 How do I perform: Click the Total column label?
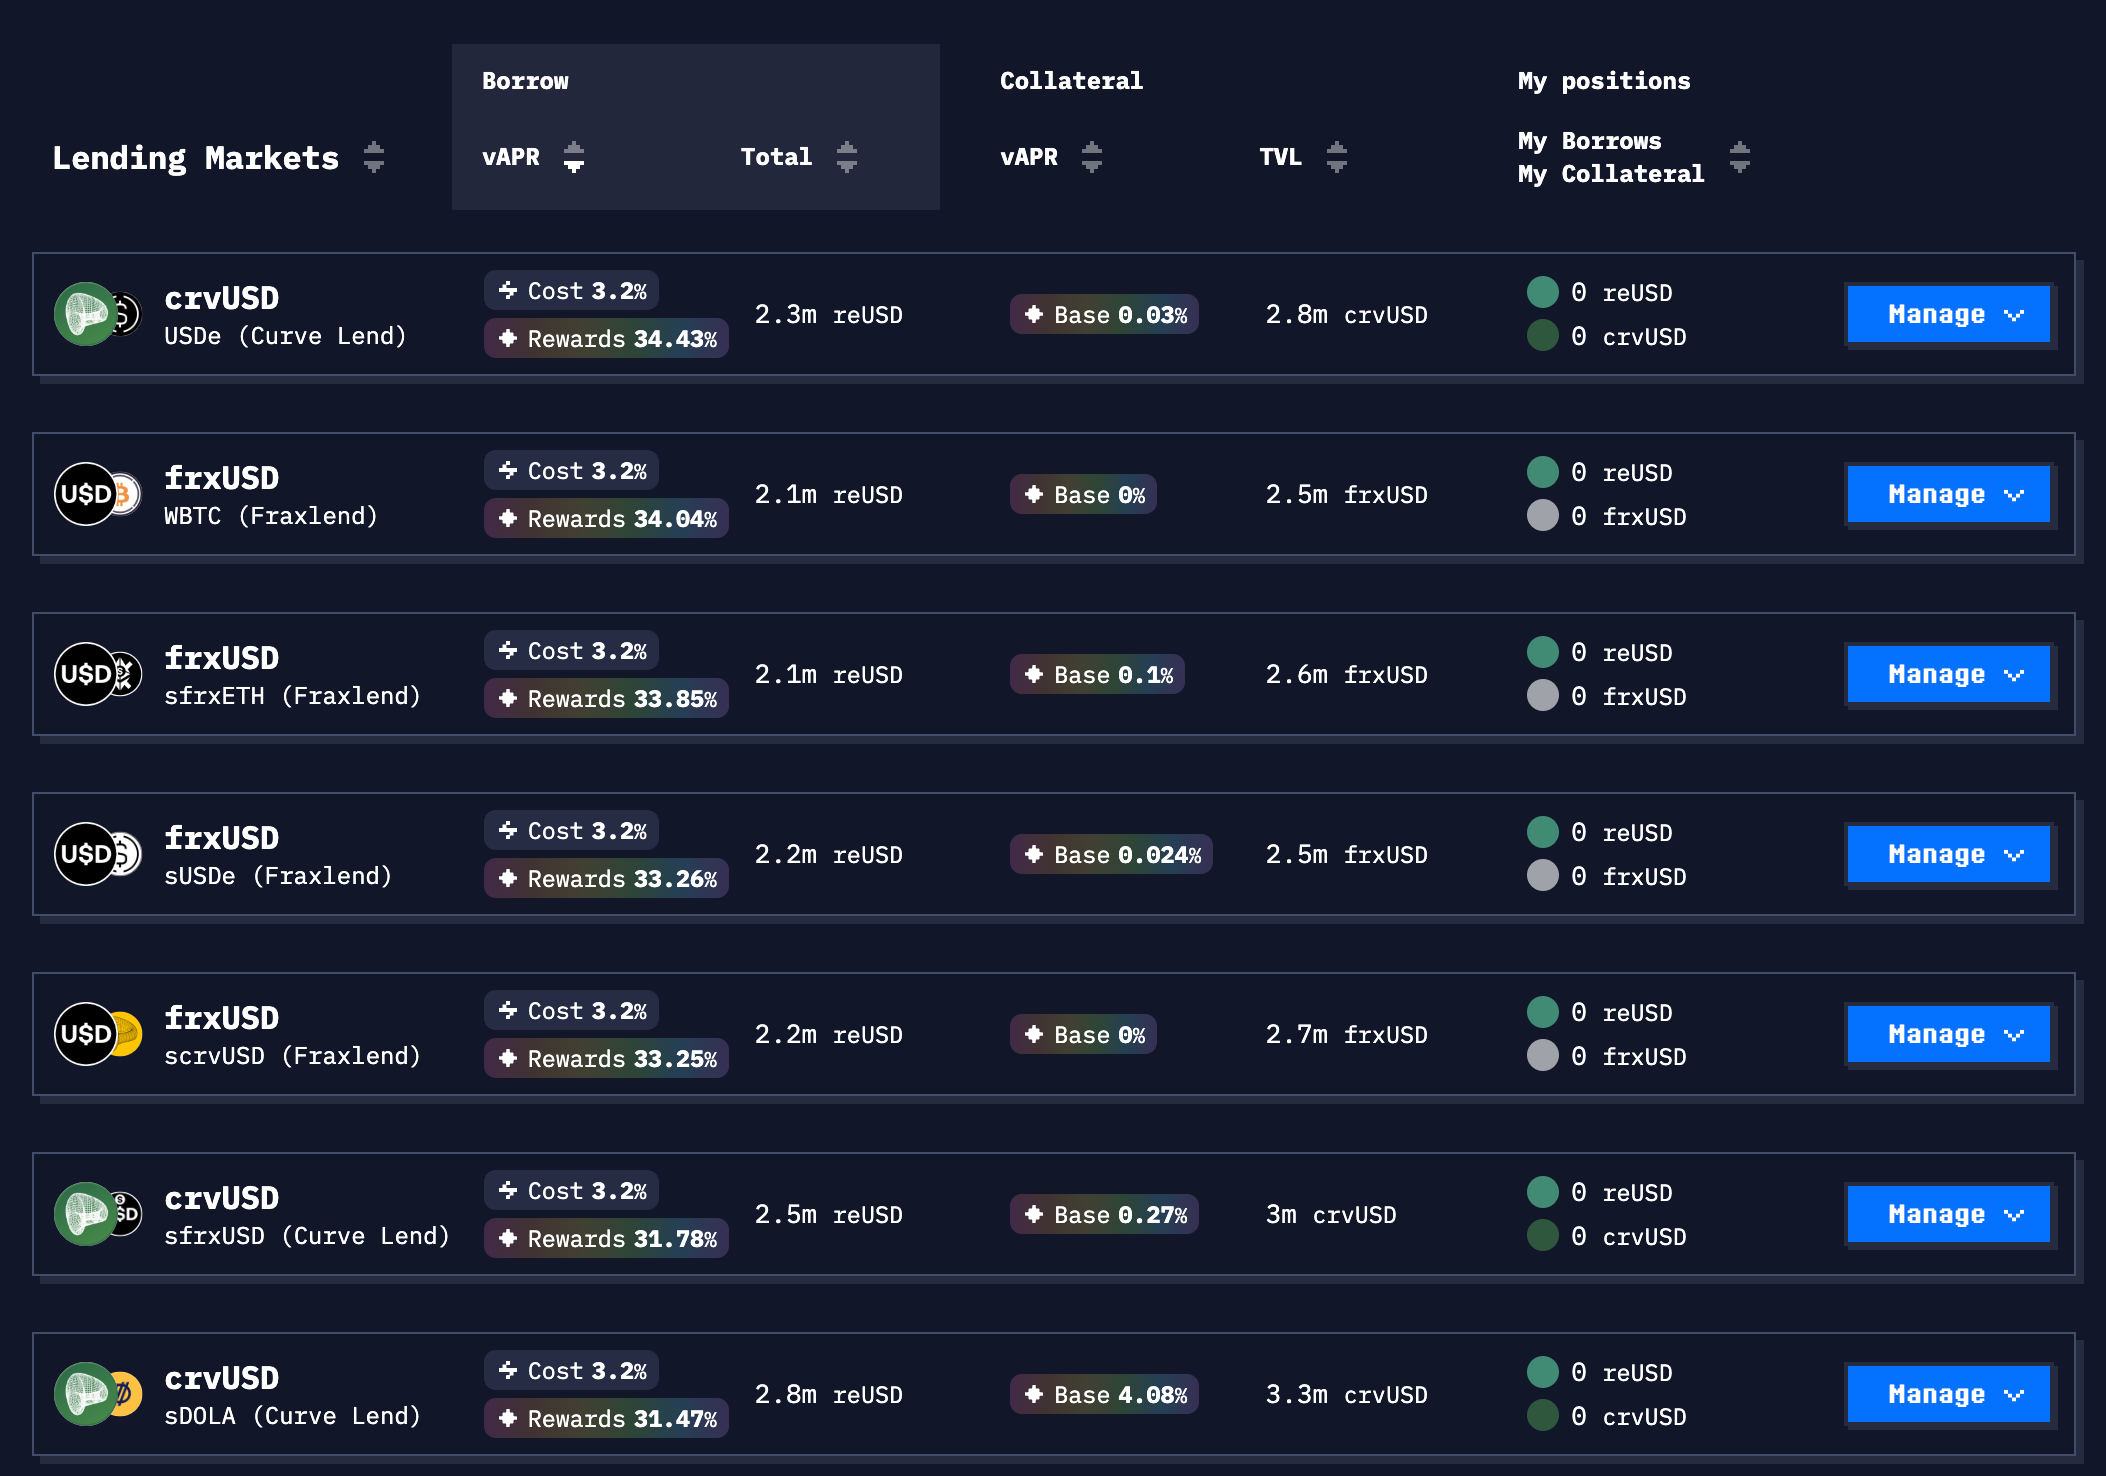[x=776, y=157]
